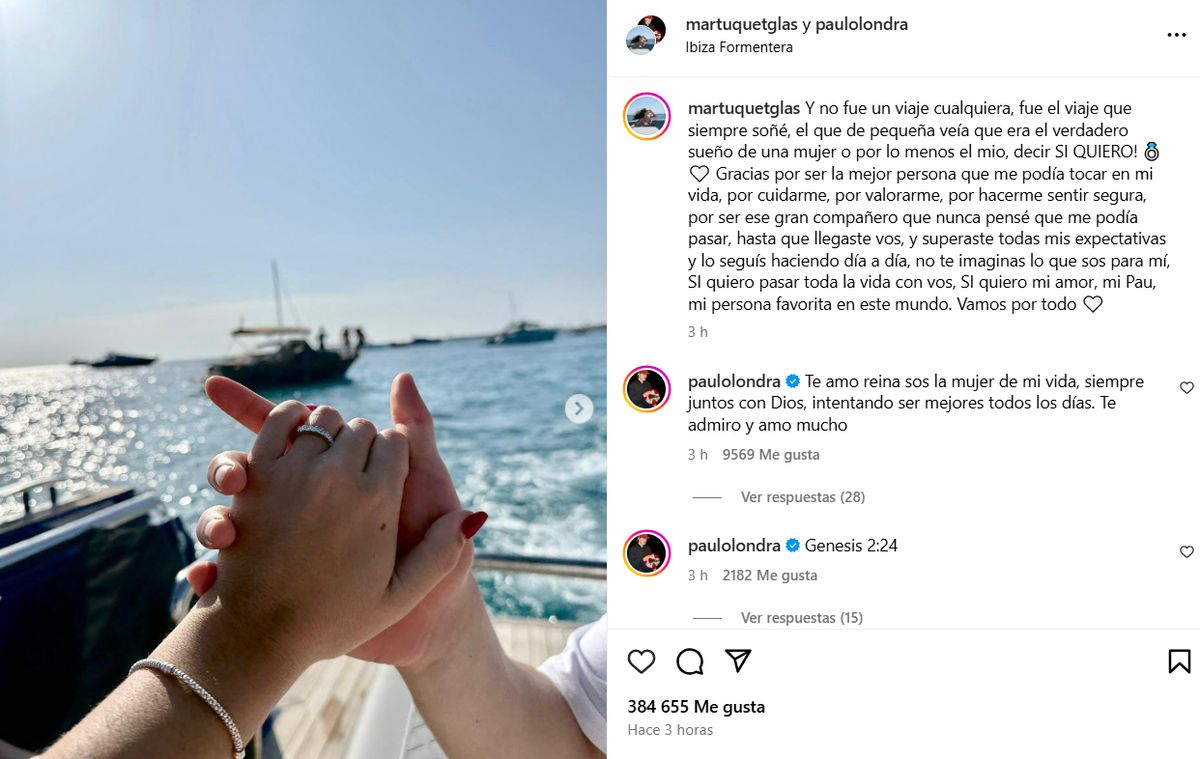This screenshot has height=759, width=1200.
Task: Like the post with the heart icon
Action: 641,661
